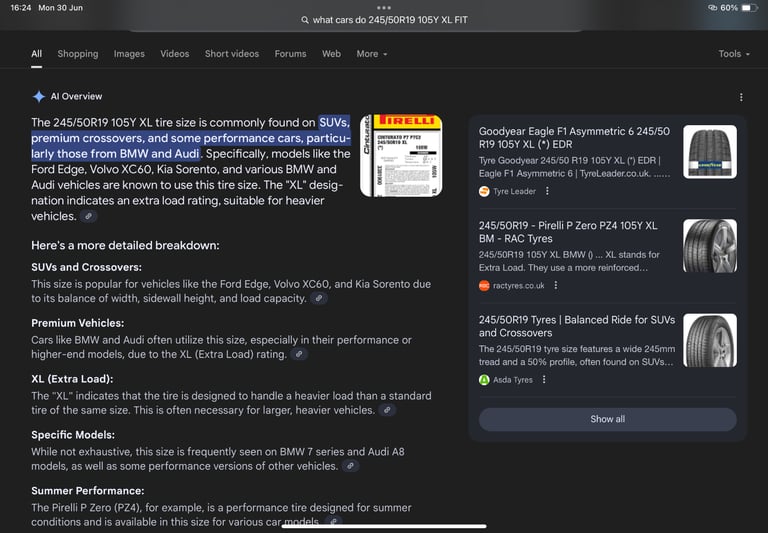Click the 'SUVs and Crossovers:' heading
This screenshot has width=768, height=533.
(x=86, y=267)
